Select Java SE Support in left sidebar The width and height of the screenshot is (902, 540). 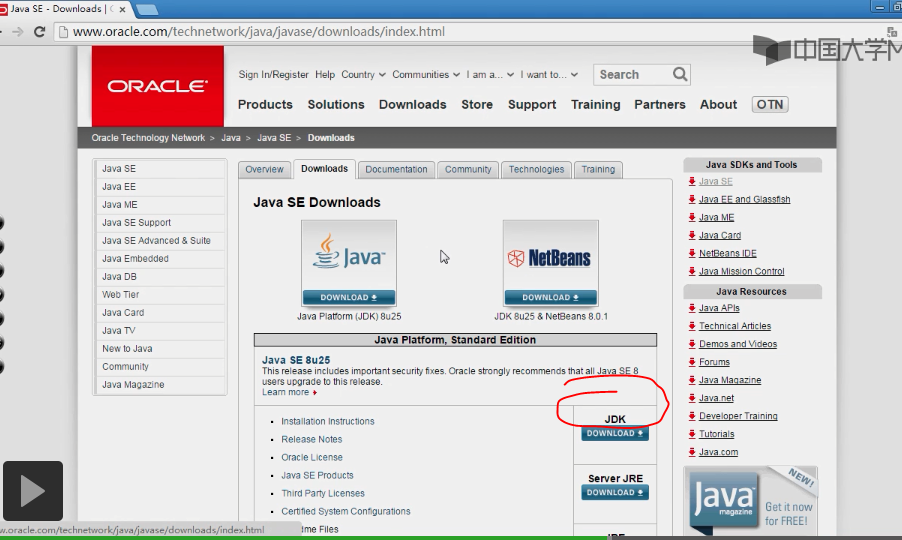click(x=160, y=223)
